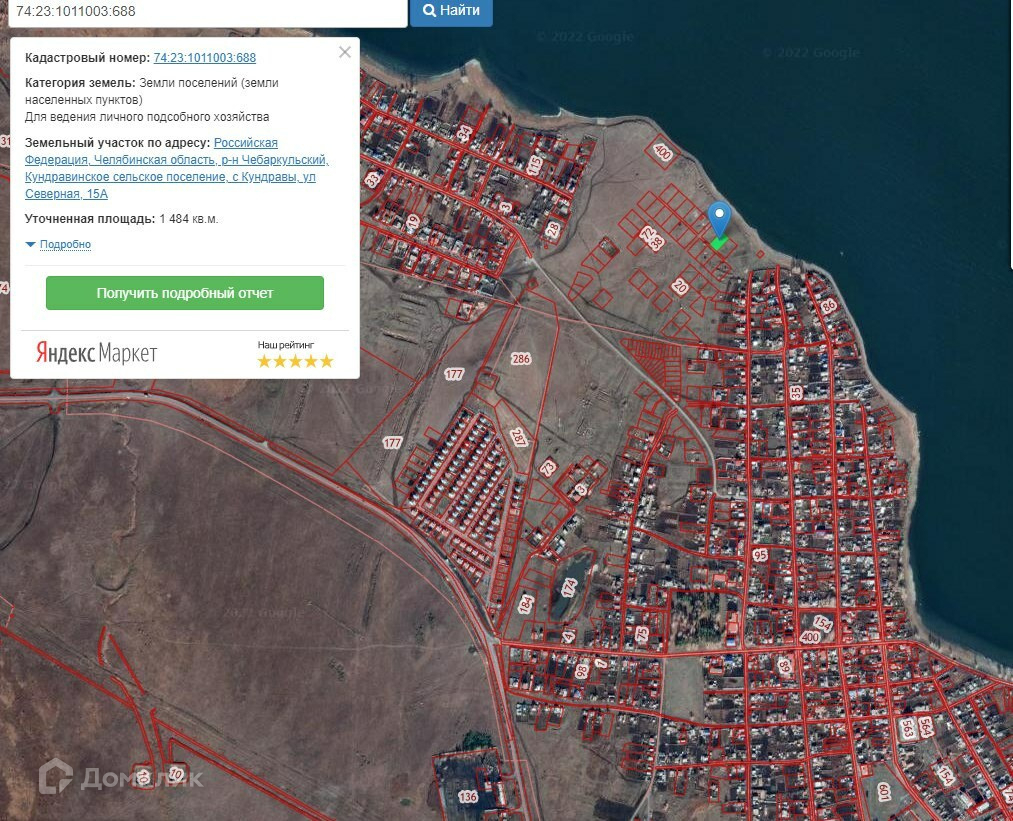Screen dimensions: 1013x821
Task: Focus the cadastral number search field
Action: [207, 12]
